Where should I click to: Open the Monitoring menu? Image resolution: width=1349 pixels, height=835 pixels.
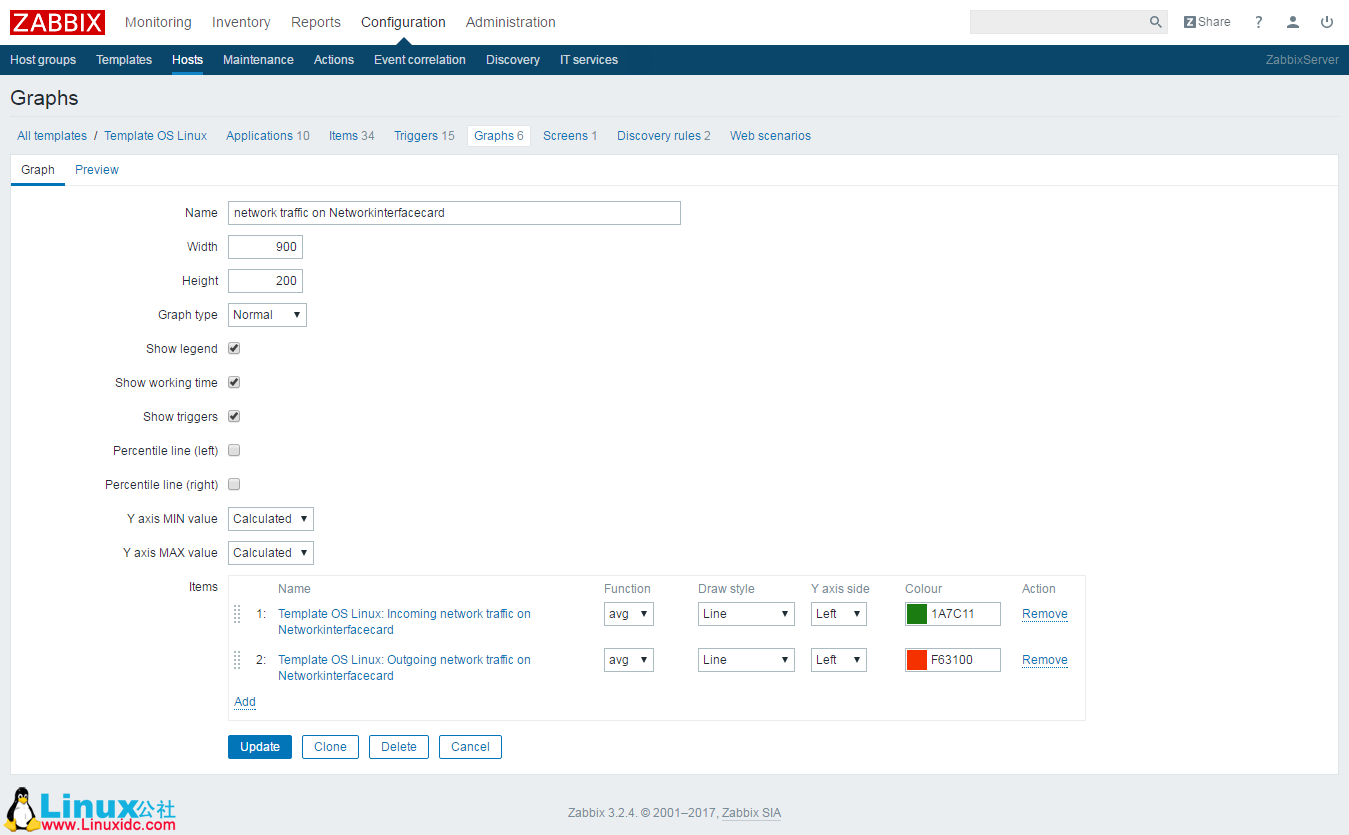pyautogui.click(x=158, y=21)
